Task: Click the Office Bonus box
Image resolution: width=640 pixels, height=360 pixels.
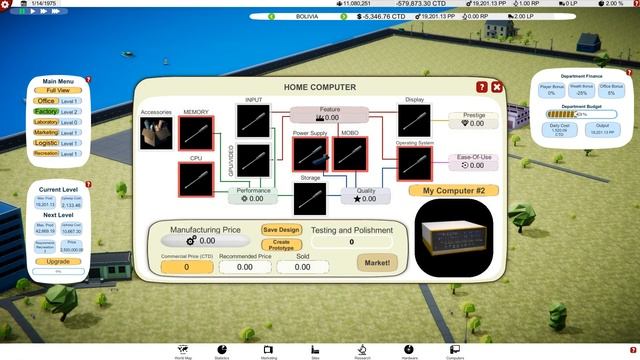Action: coord(611,90)
